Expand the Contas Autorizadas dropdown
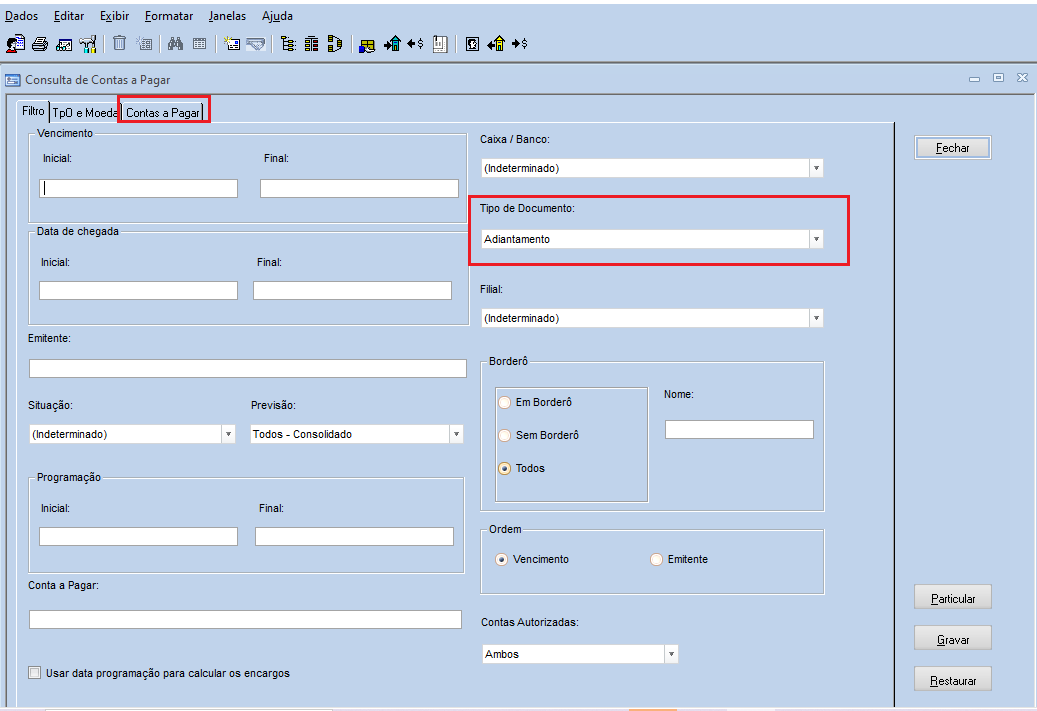Screen dimensions: 1037x711 671,654
